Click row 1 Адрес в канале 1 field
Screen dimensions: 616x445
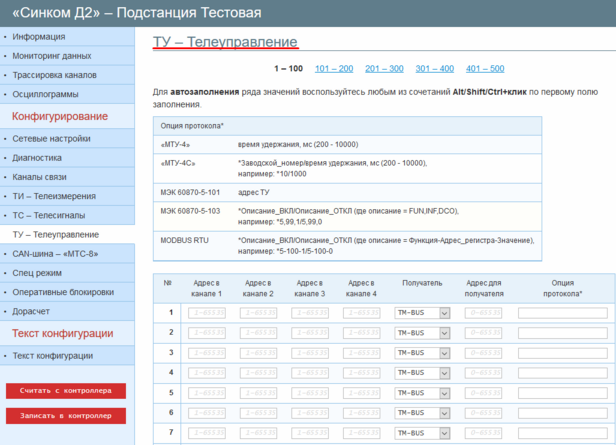tap(206, 313)
